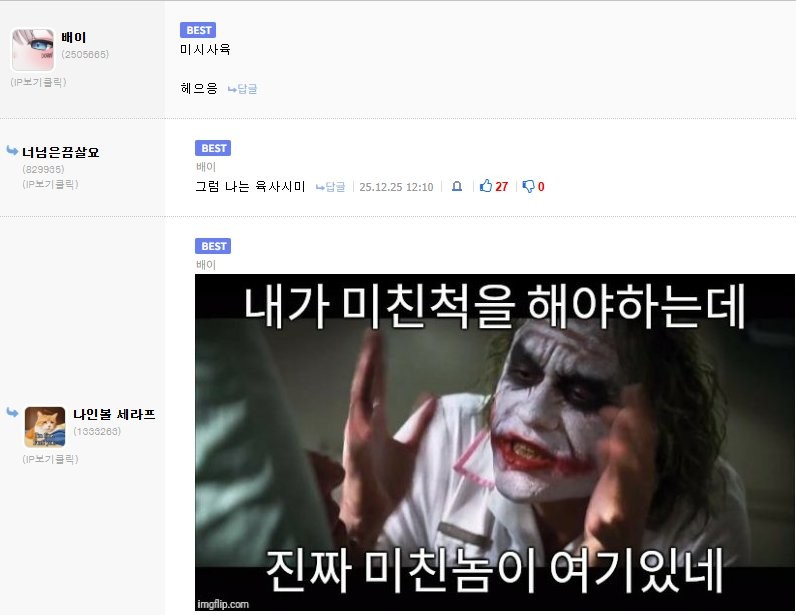Open the 나인볼 세라프 username profile
This screenshot has width=796, height=615.
pyautogui.click(x=114, y=414)
